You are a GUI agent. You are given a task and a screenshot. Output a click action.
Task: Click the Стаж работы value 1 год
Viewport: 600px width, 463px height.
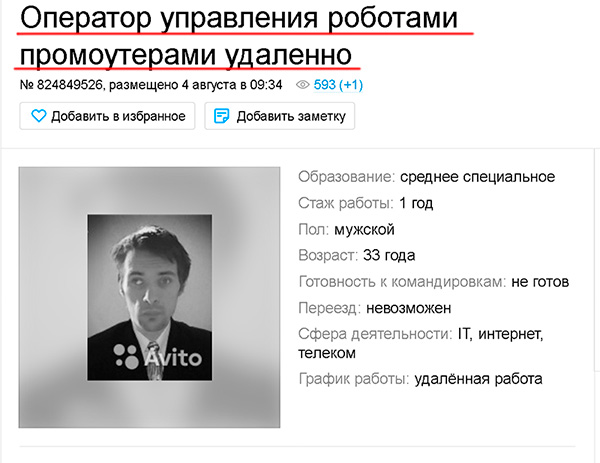point(416,203)
